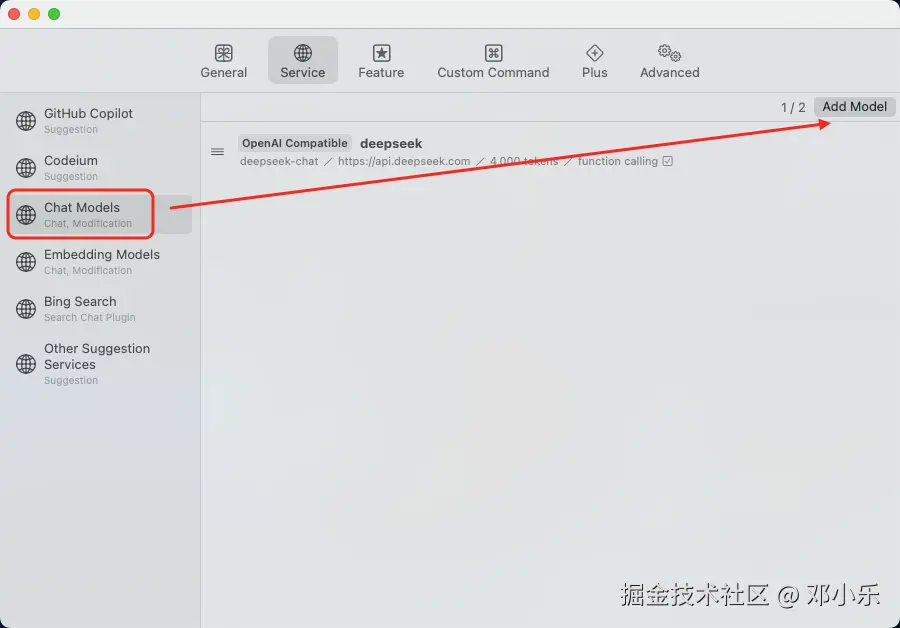Click the OpenAI Compatible badge
Screen dimensions: 900x628
pyautogui.click(x=294, y=143)
